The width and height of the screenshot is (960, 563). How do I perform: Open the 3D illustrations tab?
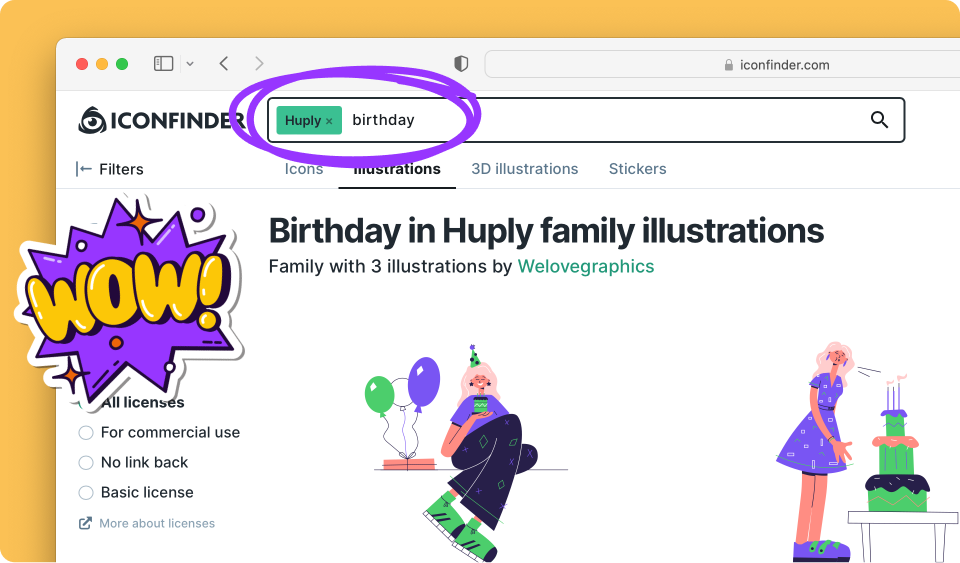(x=525, y=169)
